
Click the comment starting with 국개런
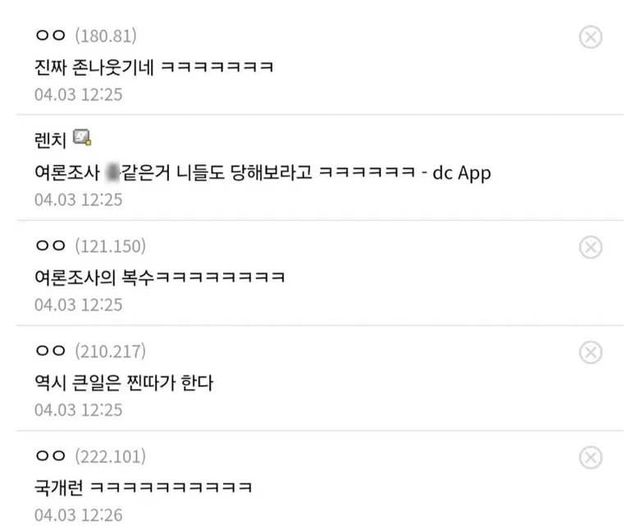click(143, 487)
